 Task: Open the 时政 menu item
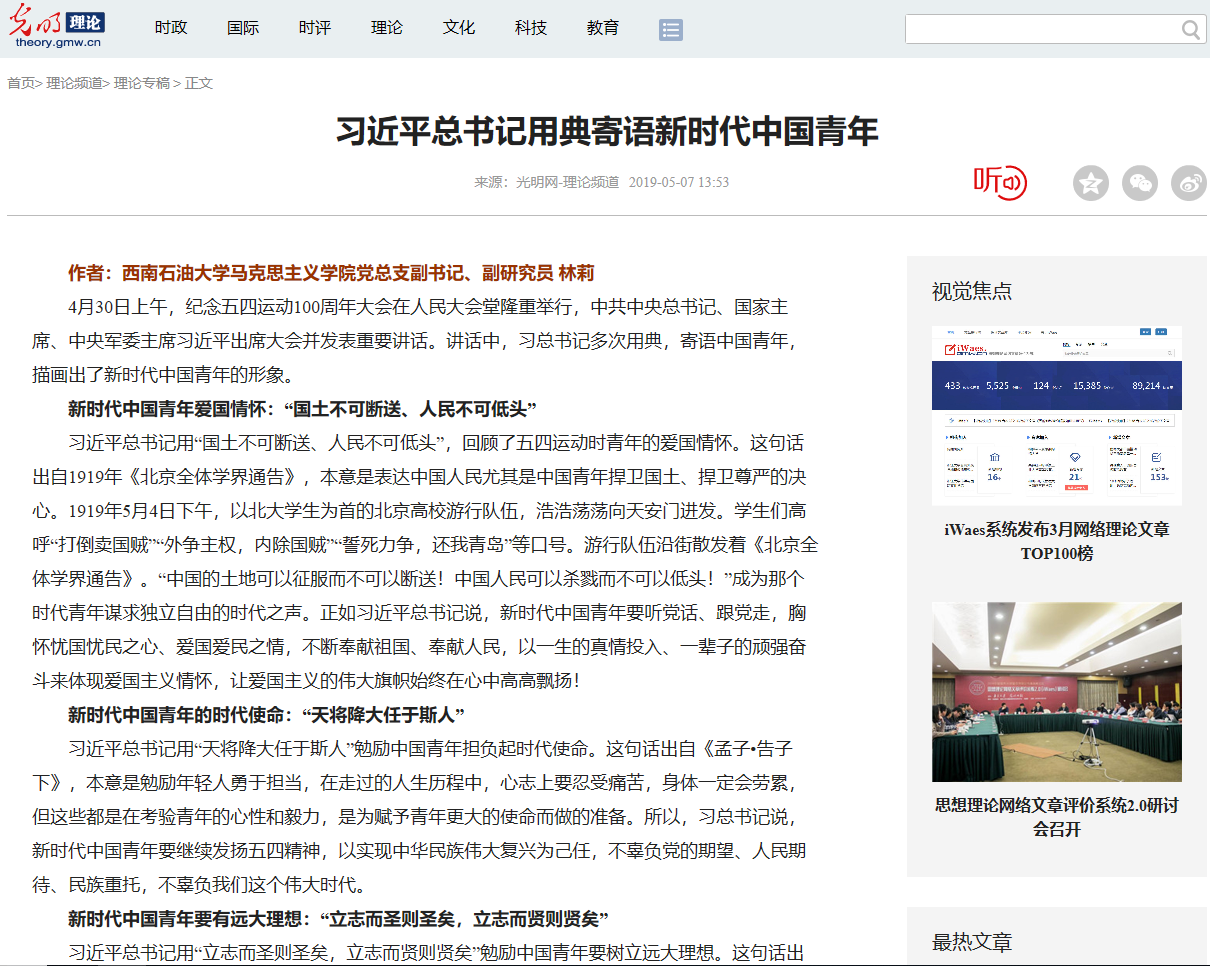[171, 28]
